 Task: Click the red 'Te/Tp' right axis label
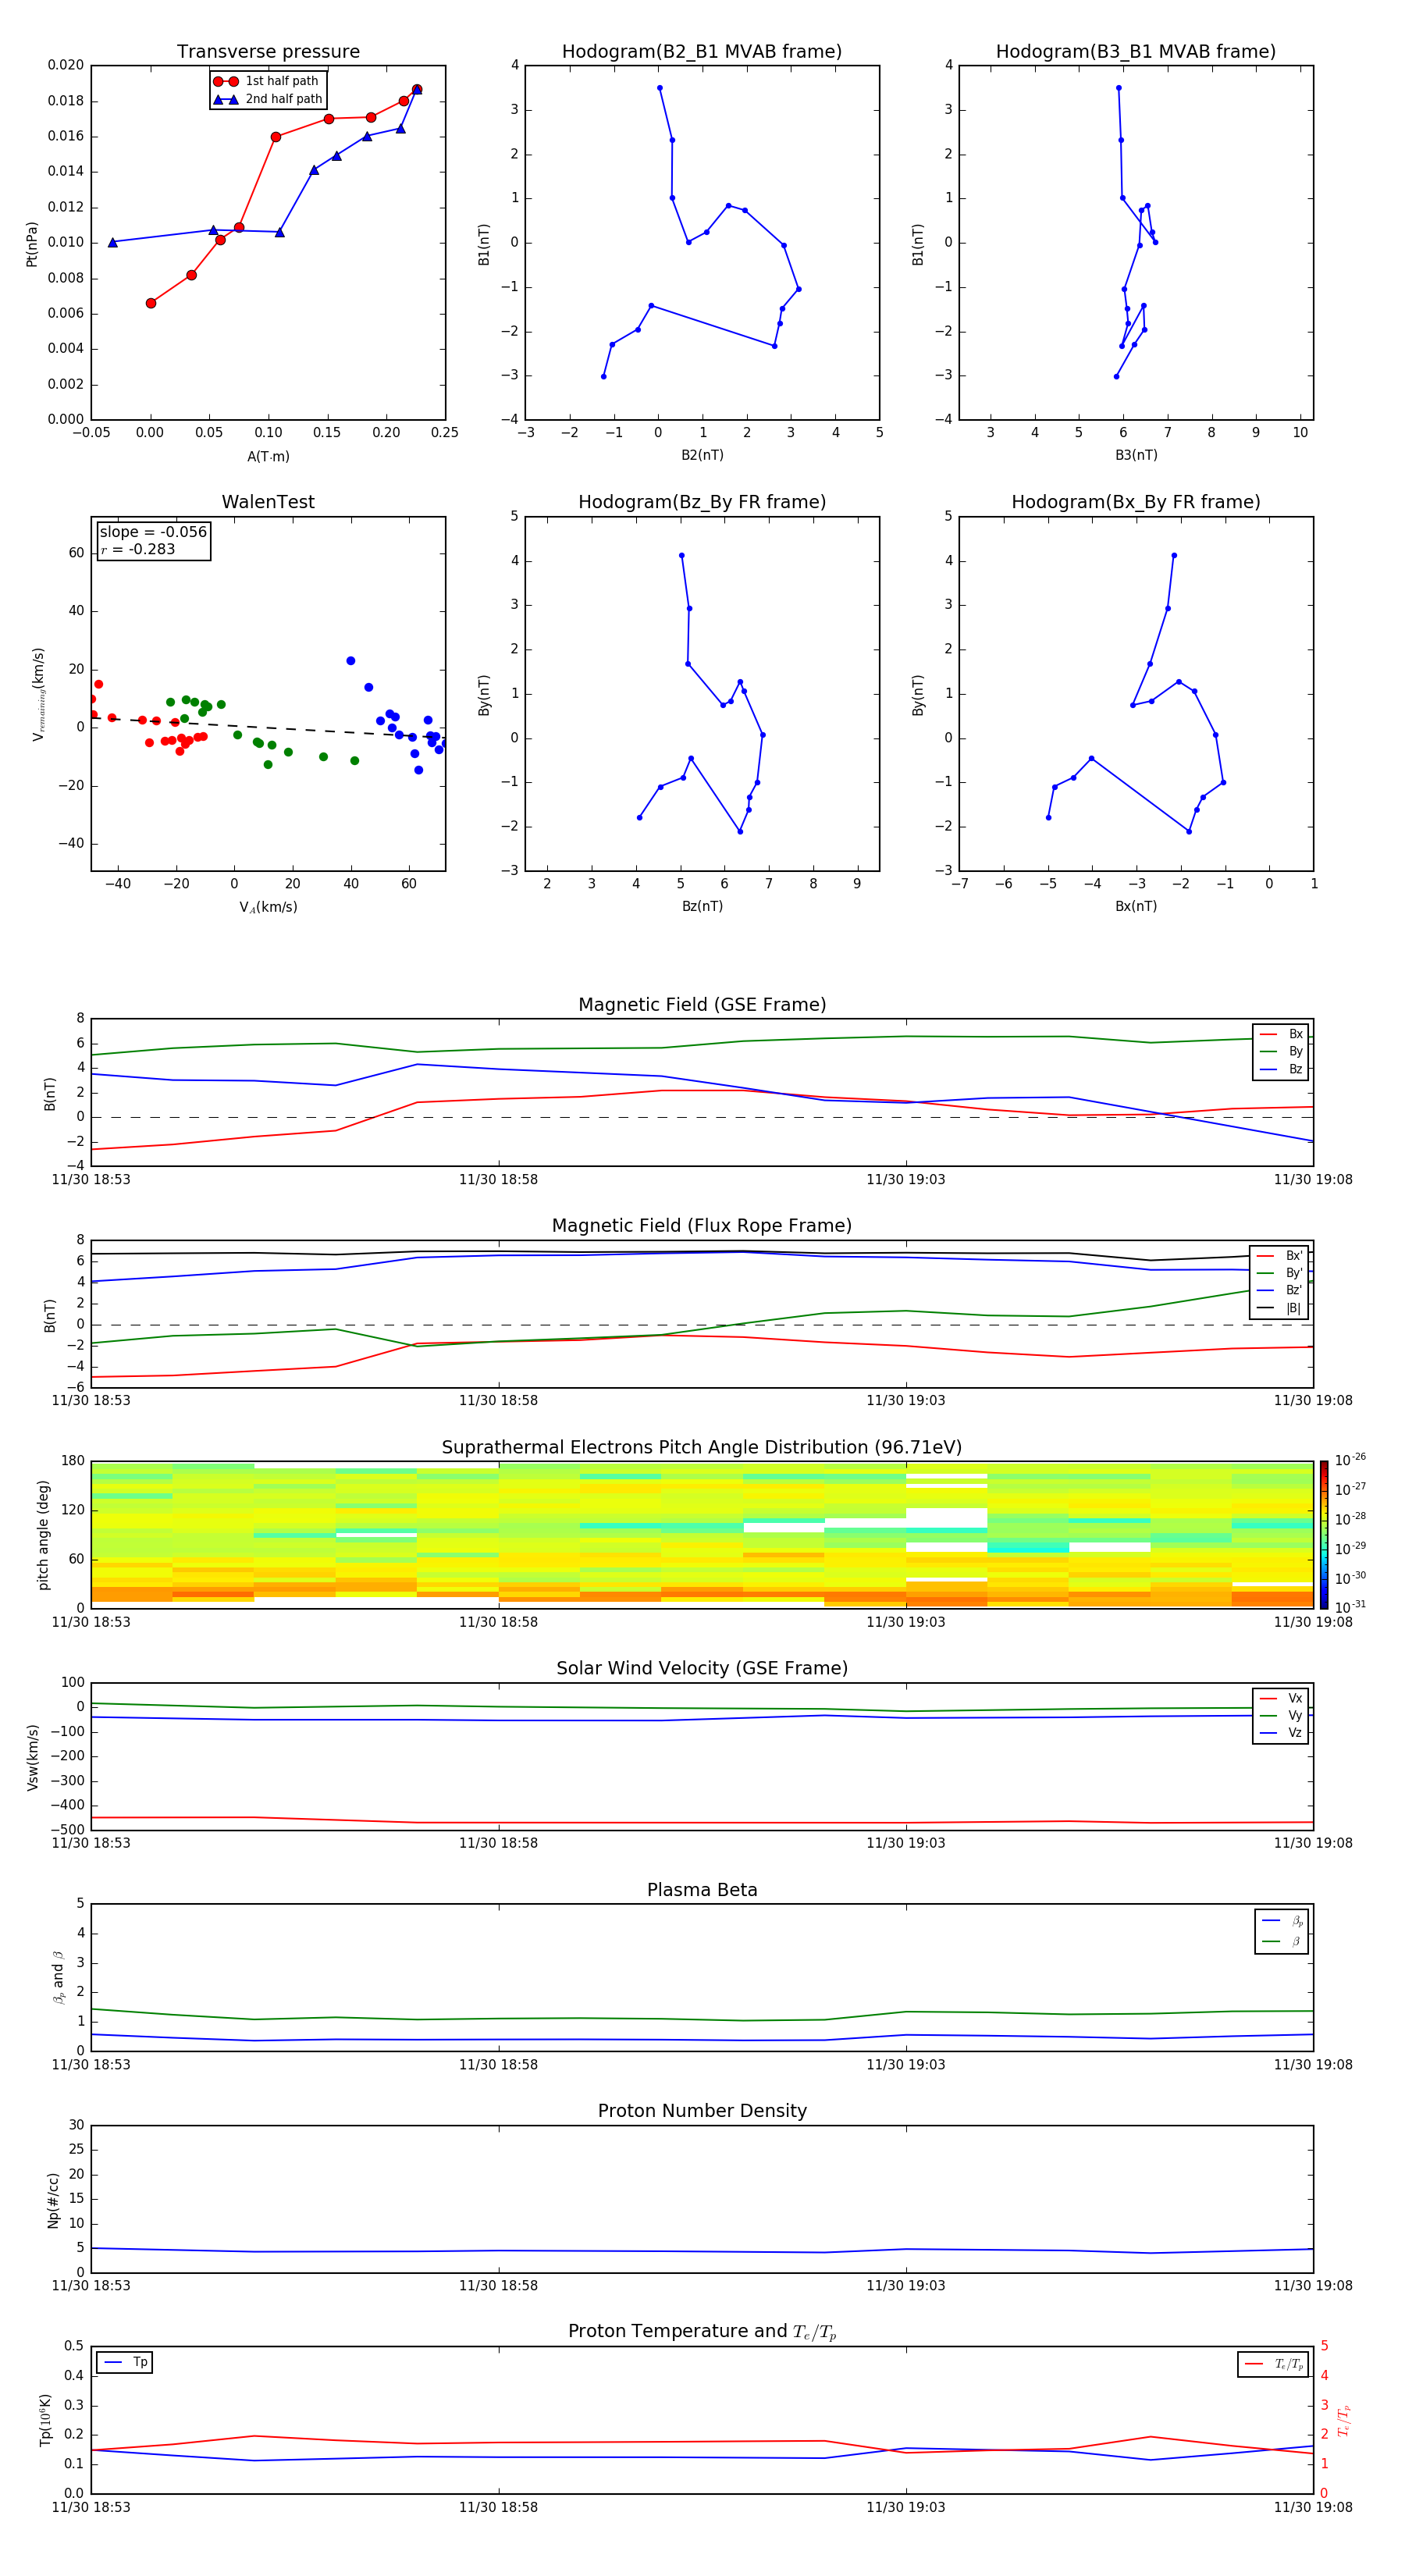[1344, 2421]
